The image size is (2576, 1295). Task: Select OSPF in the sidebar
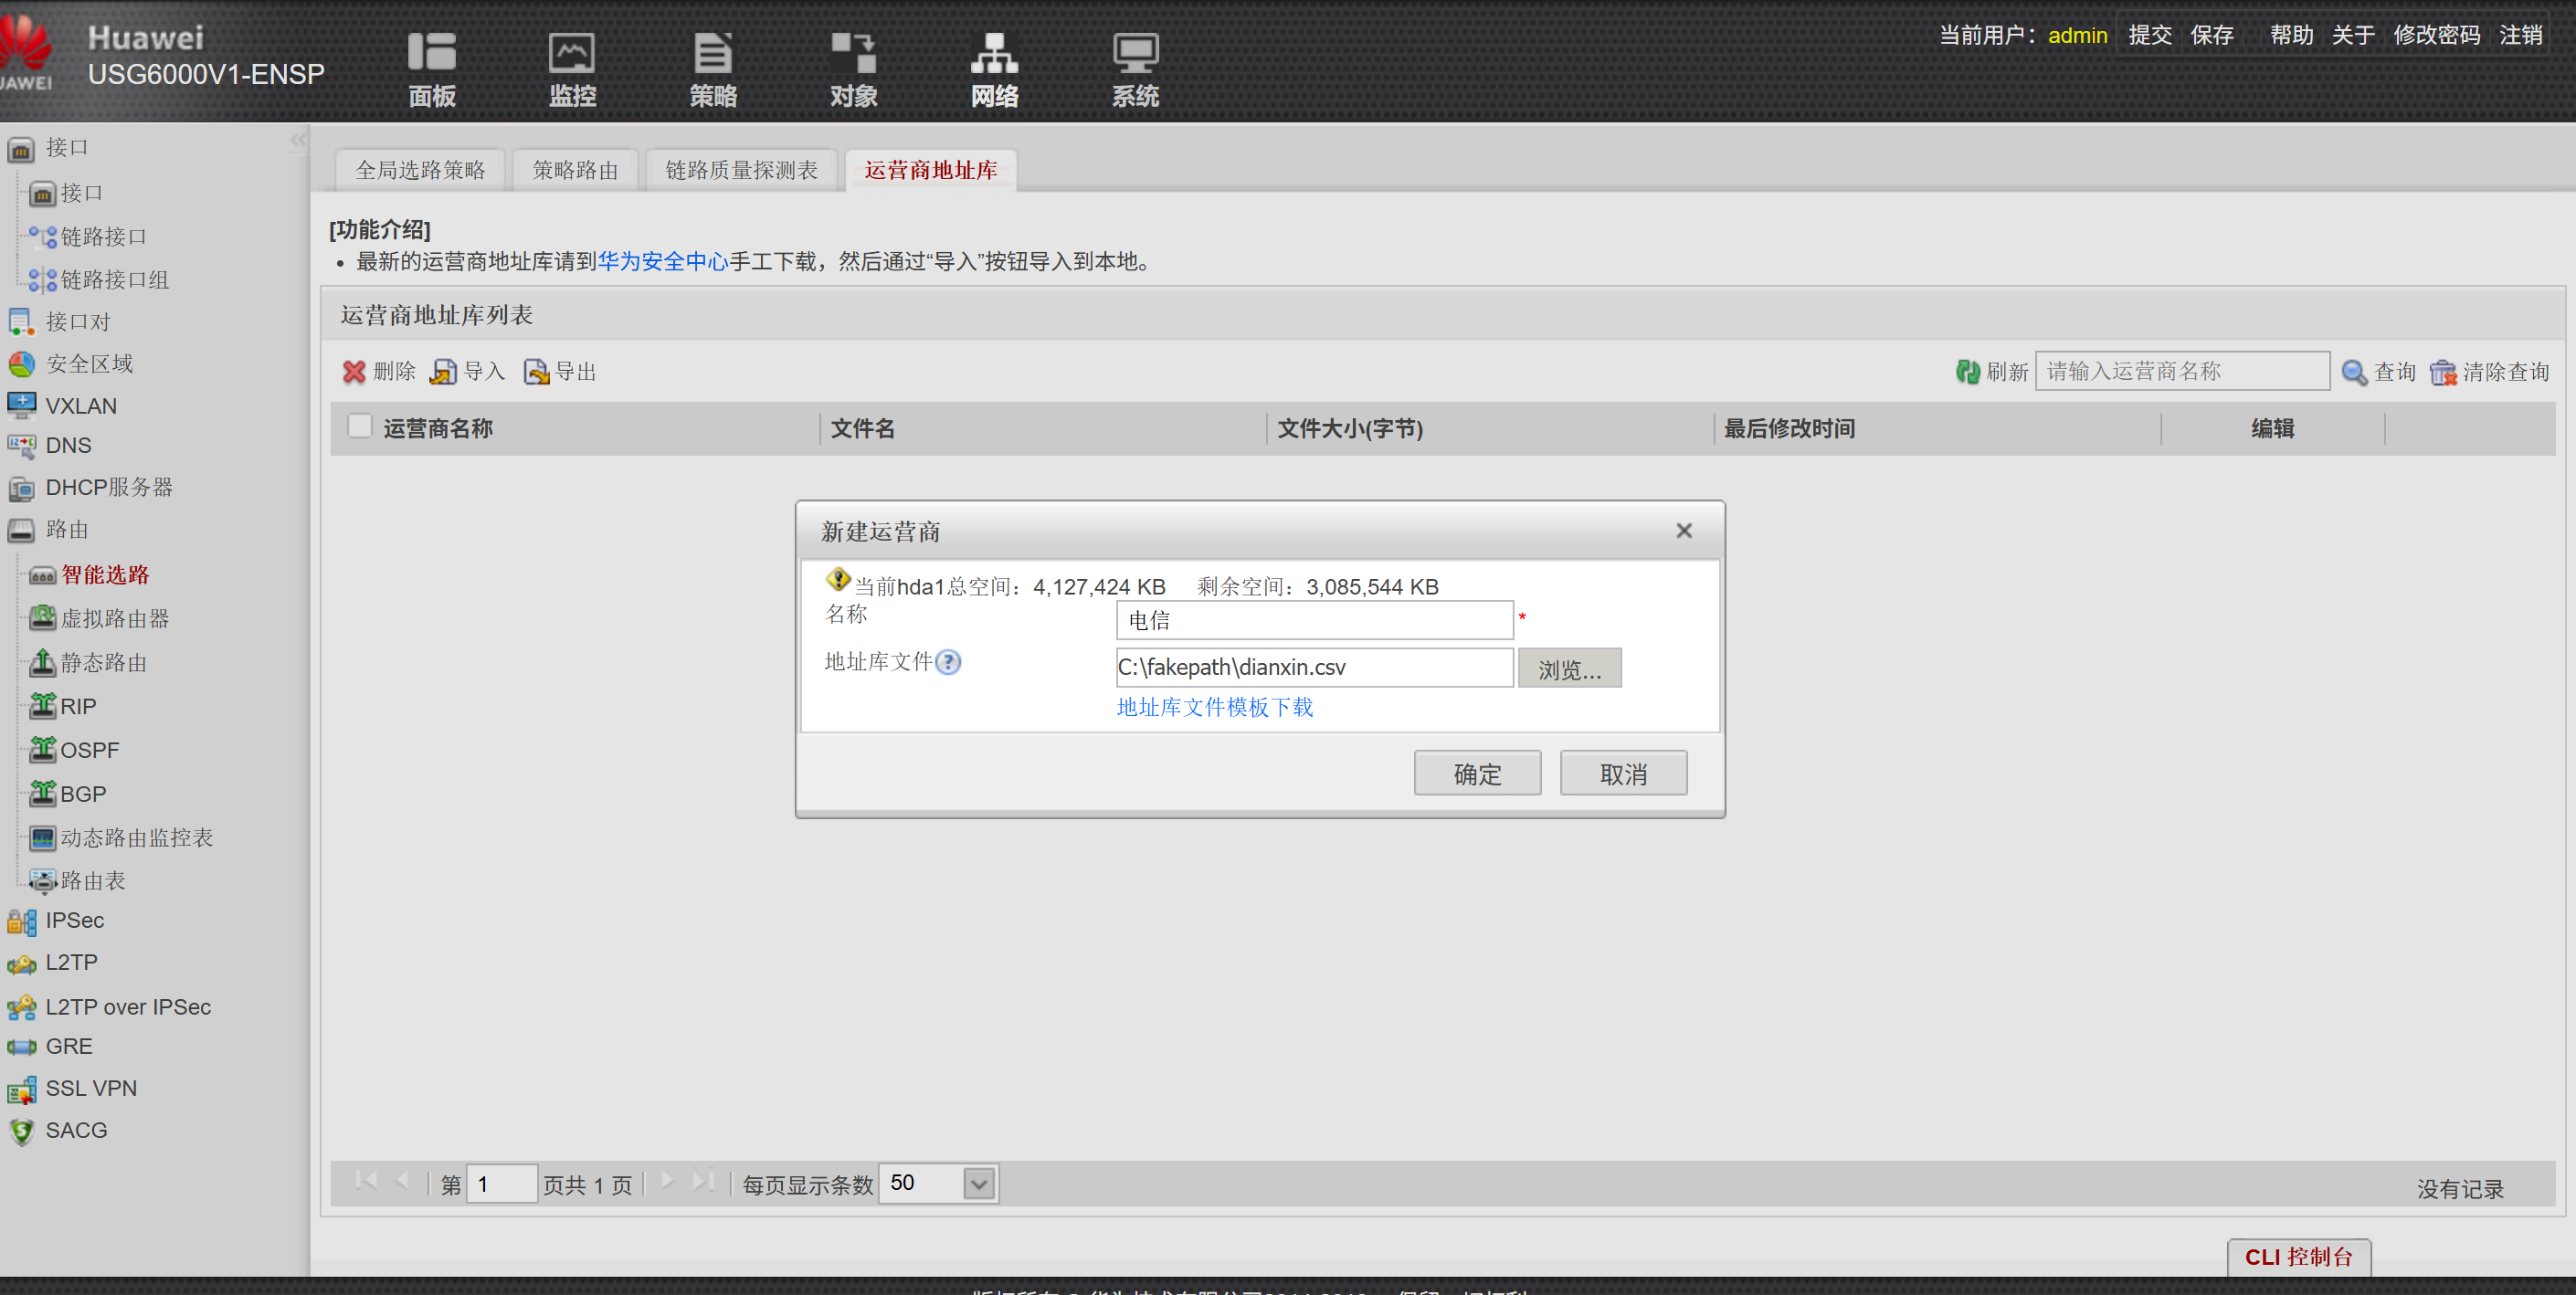(x=89, y=750)
